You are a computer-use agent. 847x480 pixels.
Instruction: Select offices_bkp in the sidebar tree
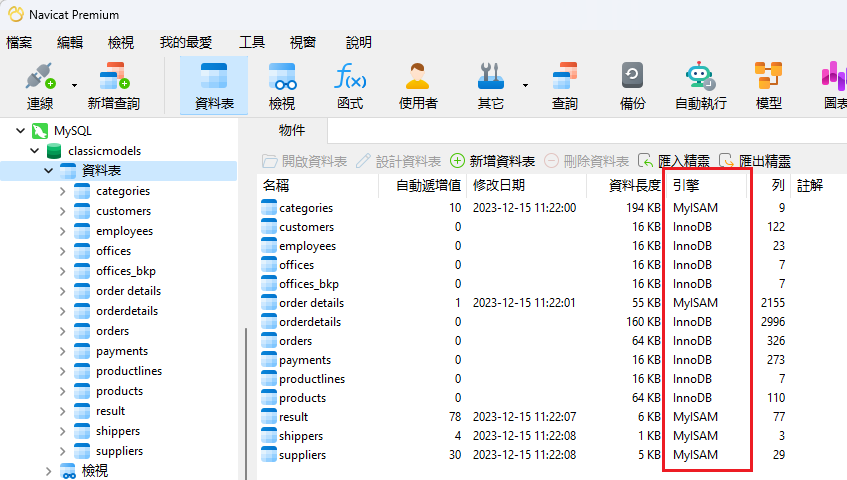pos(126,271)
